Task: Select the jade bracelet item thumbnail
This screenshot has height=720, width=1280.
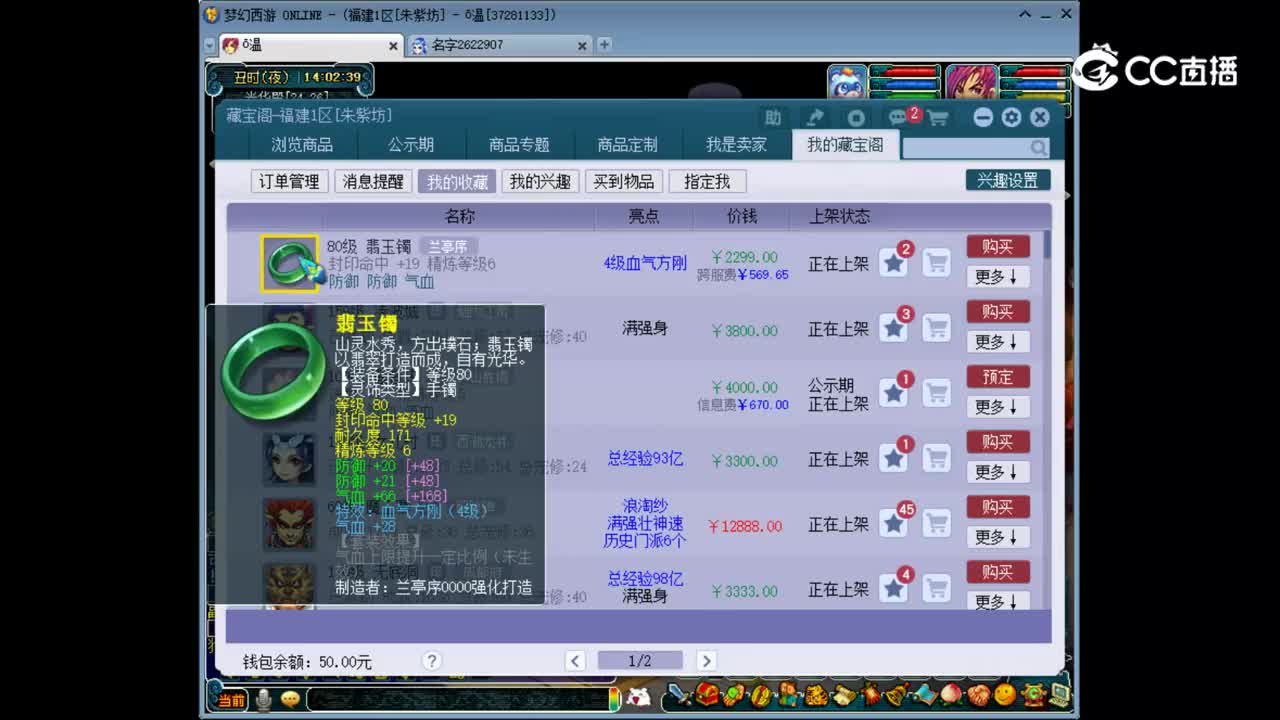Action: coord(290,264)
